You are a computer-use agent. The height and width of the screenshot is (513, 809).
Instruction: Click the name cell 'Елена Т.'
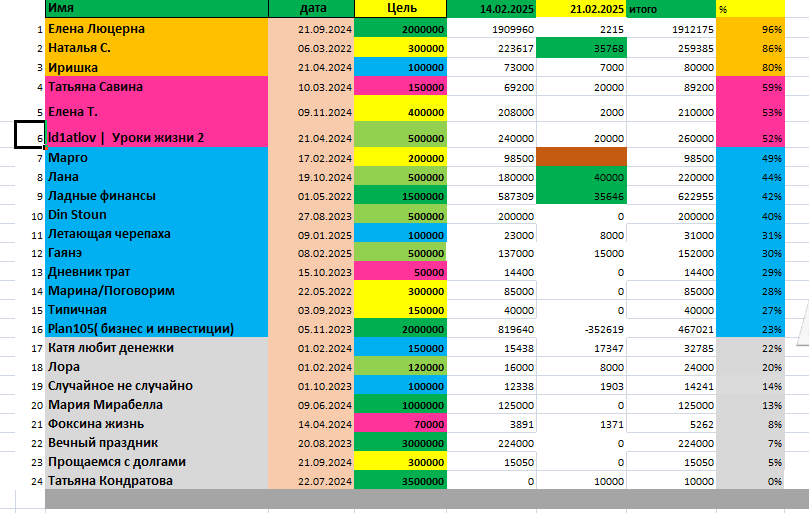point(157,109)
